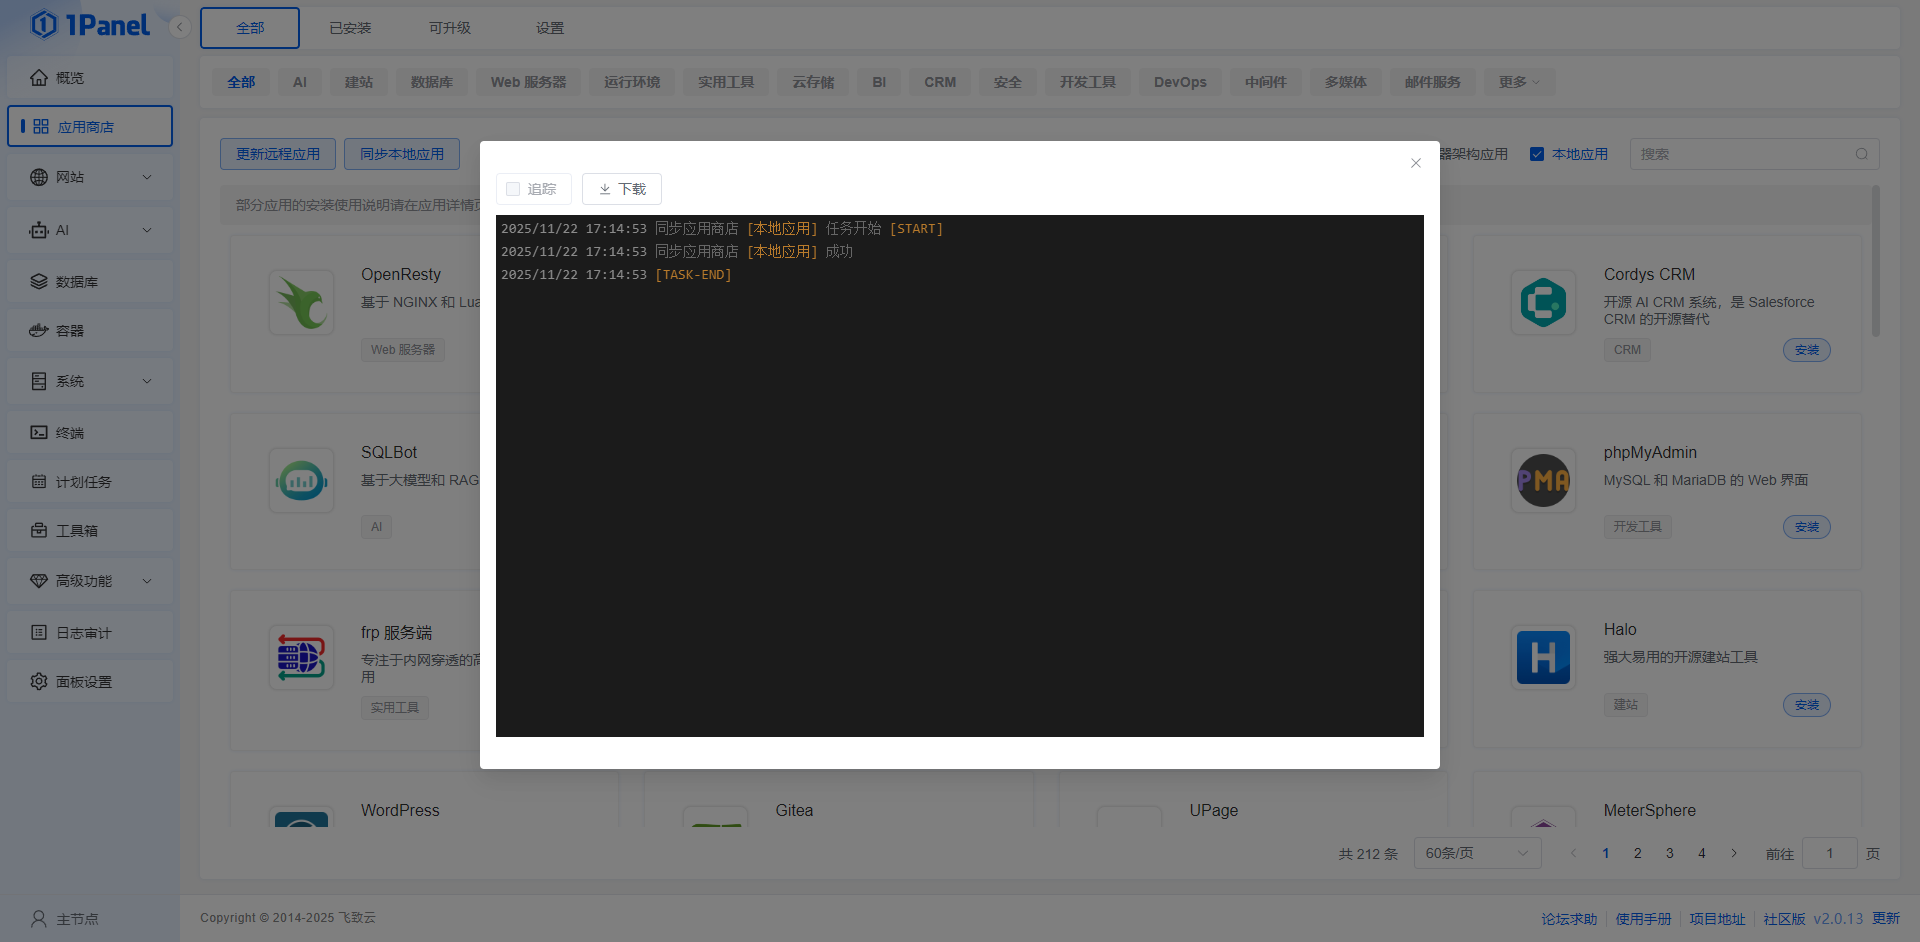The width and height of the screenshot is (1920, 942).
Task: Uncheck the 本地应用 checkbox
Action: 1537,154
